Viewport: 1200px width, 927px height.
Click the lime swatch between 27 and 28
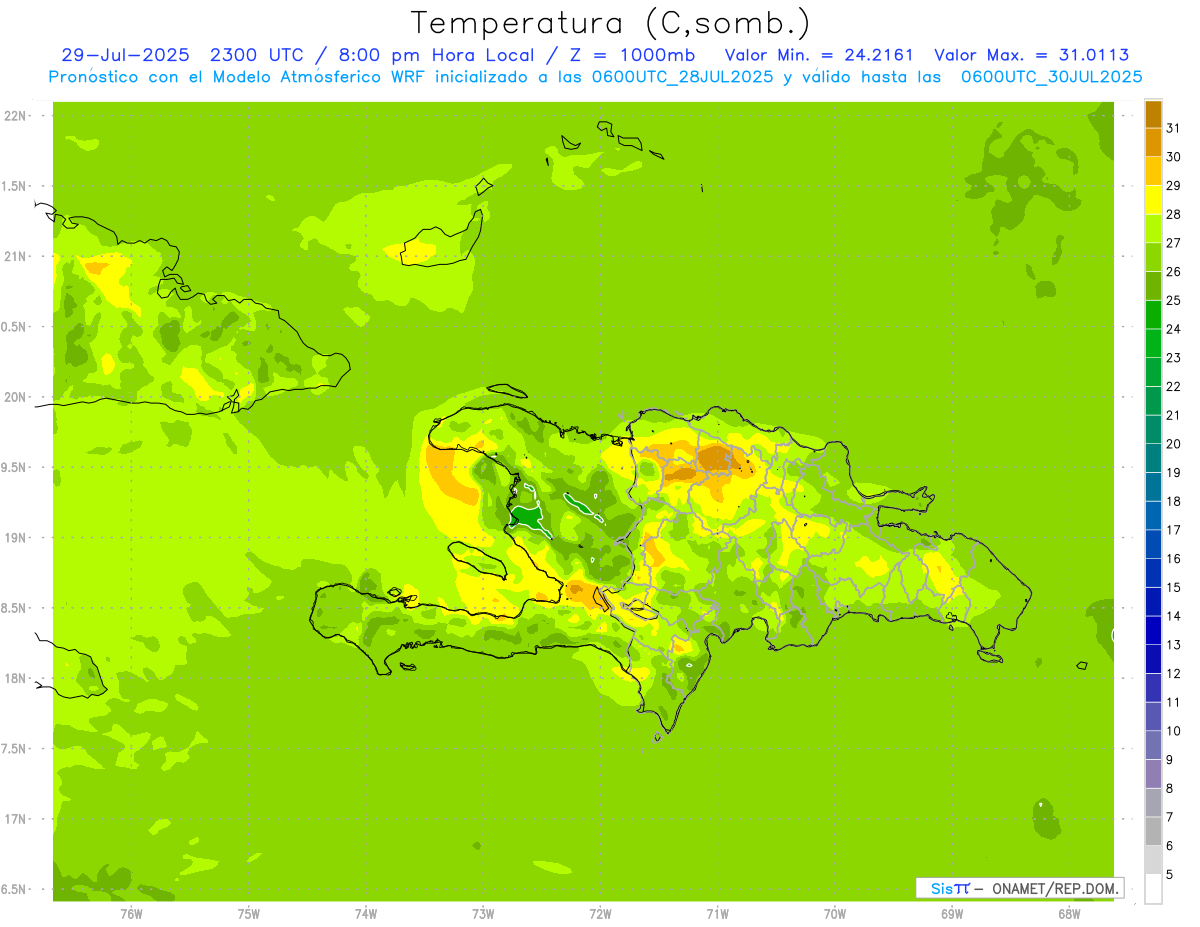click(x=1153, y=229)
